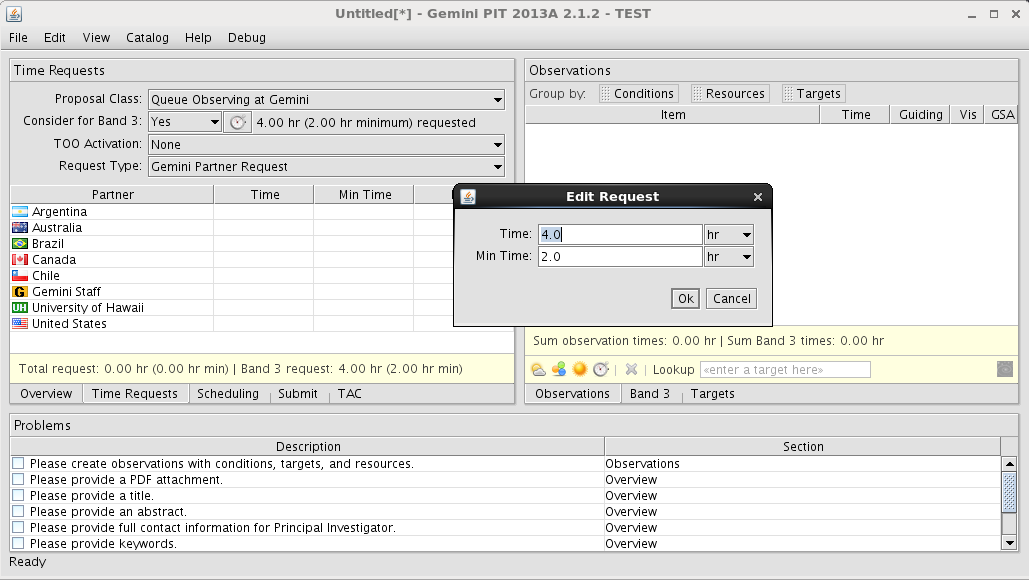1029x580 pixels.
Task: Switch to the Band 3 tab
Action: tap(650, 394)
